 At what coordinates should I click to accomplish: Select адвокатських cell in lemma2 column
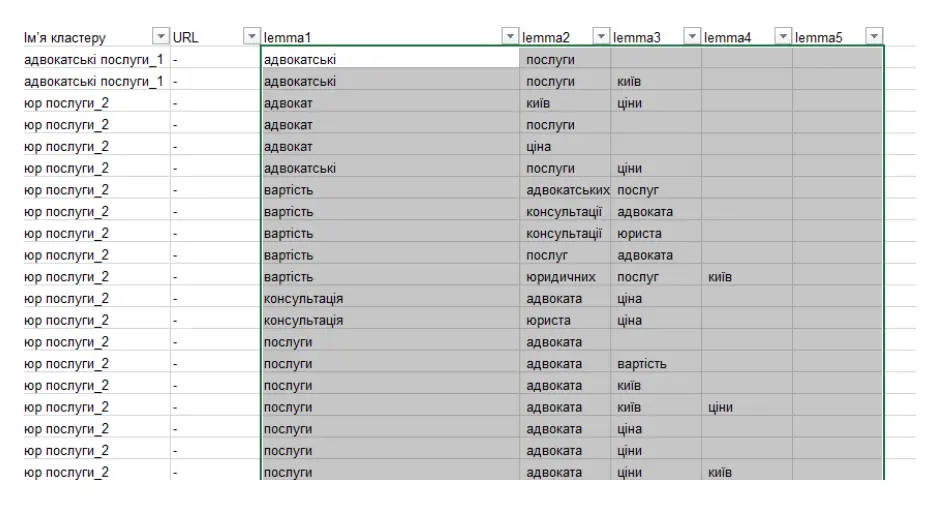(565, 190)
